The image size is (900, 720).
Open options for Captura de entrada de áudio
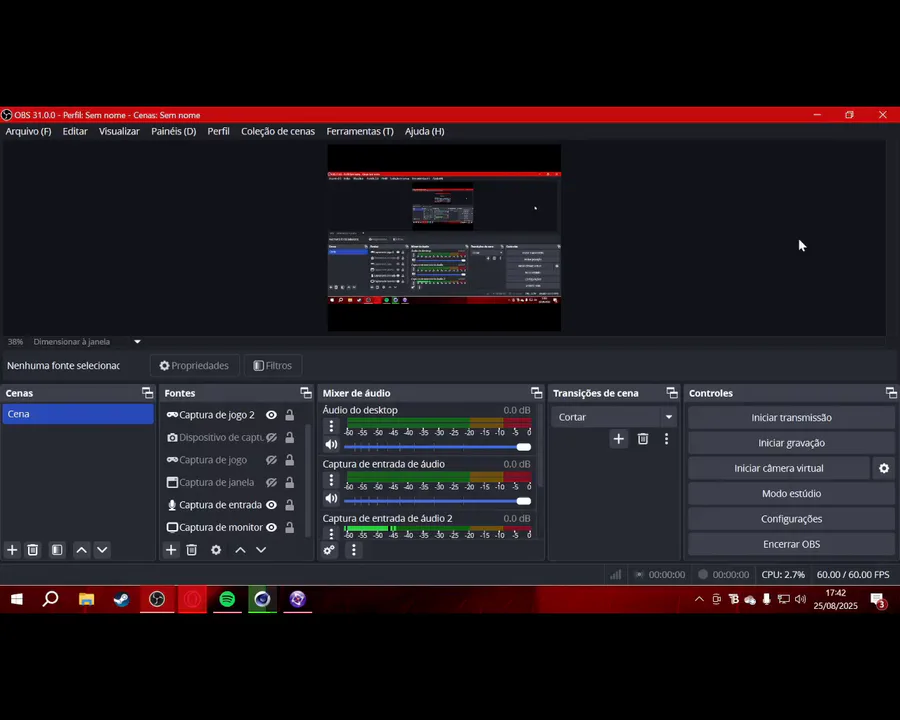pyautogui.click(x=331, y=480)
